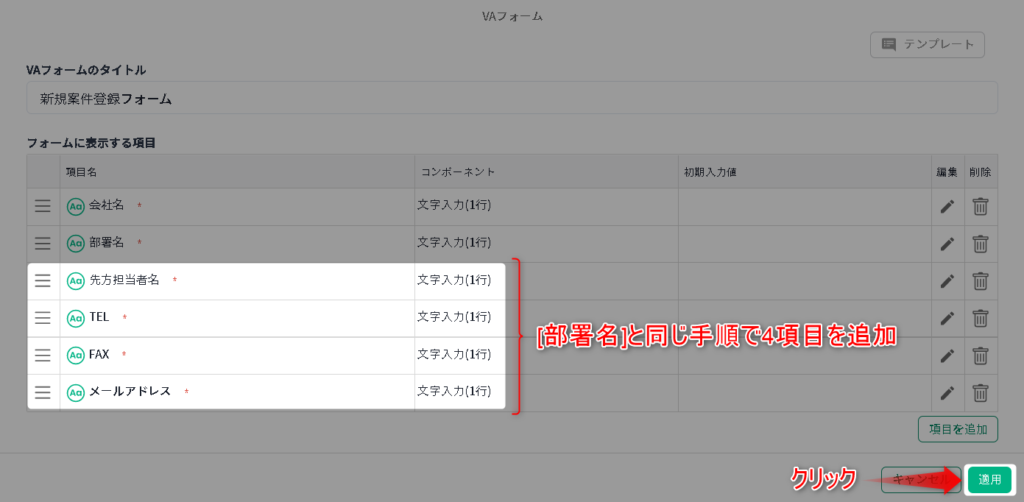
Task: Delete the メールアドレス row
Action: coord(980,393)
